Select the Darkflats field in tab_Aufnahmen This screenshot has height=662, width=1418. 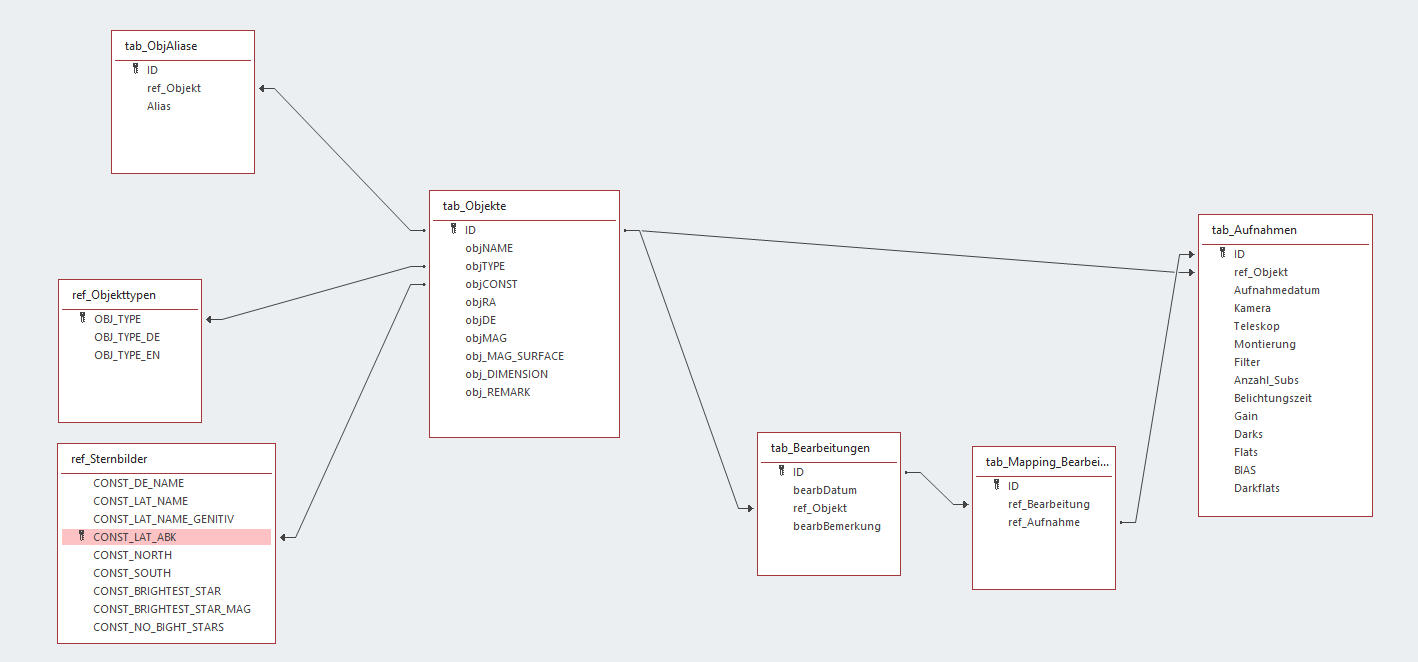(x=1257, y=488)
